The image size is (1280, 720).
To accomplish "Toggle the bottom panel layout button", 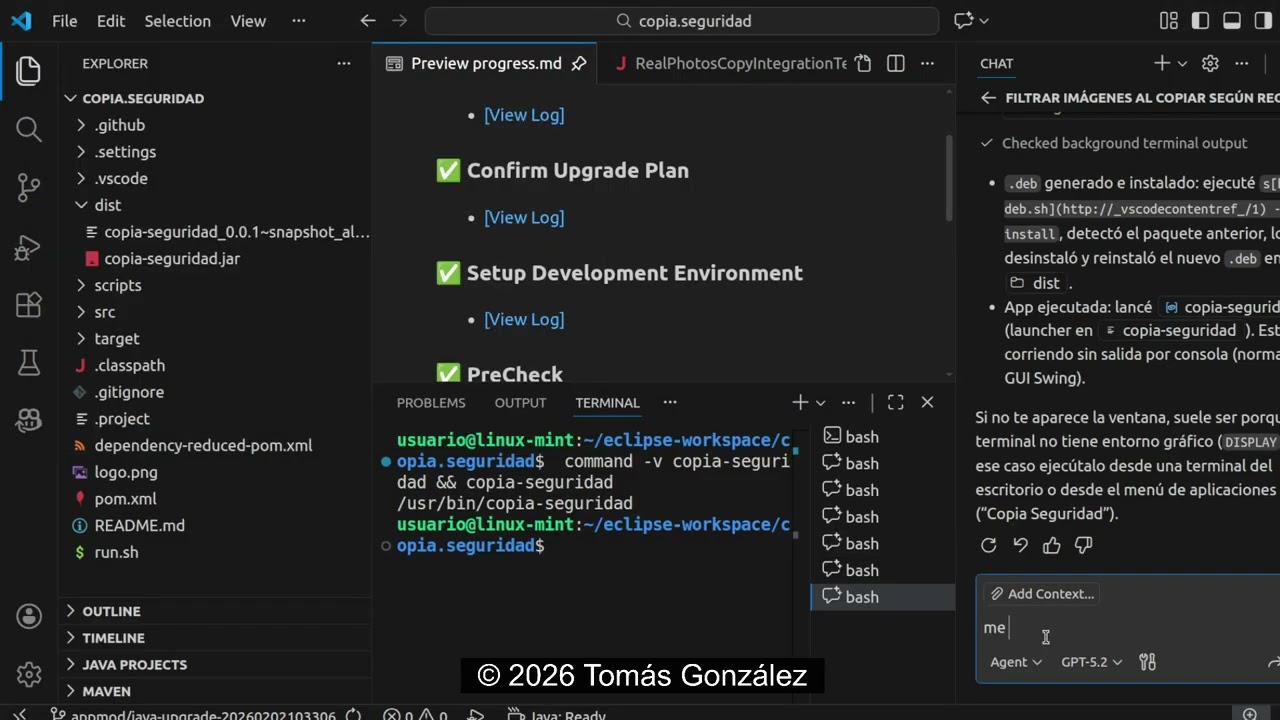I will pyautogui.click(x=1232, y=21).
